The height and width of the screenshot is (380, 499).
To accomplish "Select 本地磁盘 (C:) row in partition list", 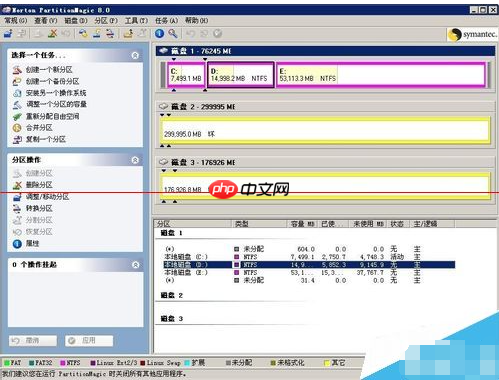I will coord(308,257).
